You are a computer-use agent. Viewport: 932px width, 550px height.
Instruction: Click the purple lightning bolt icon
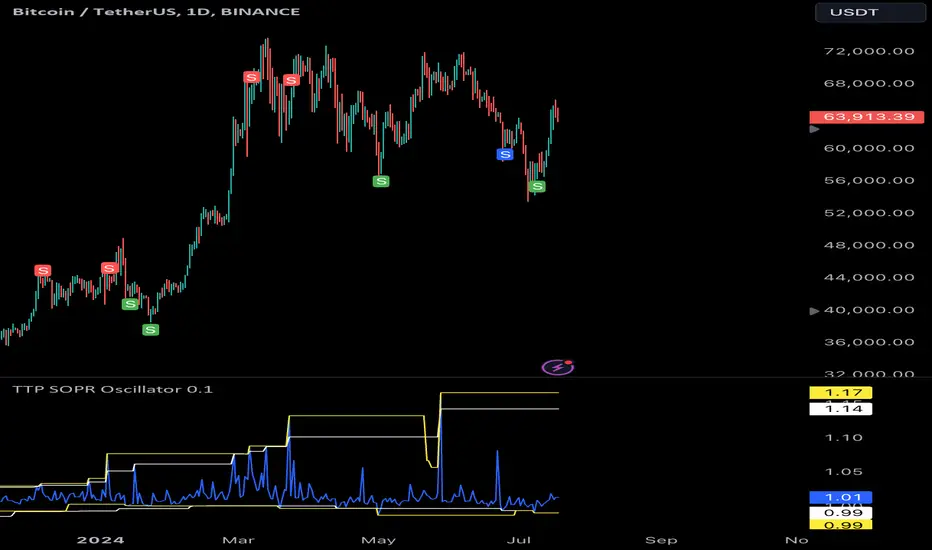[558, 367]
